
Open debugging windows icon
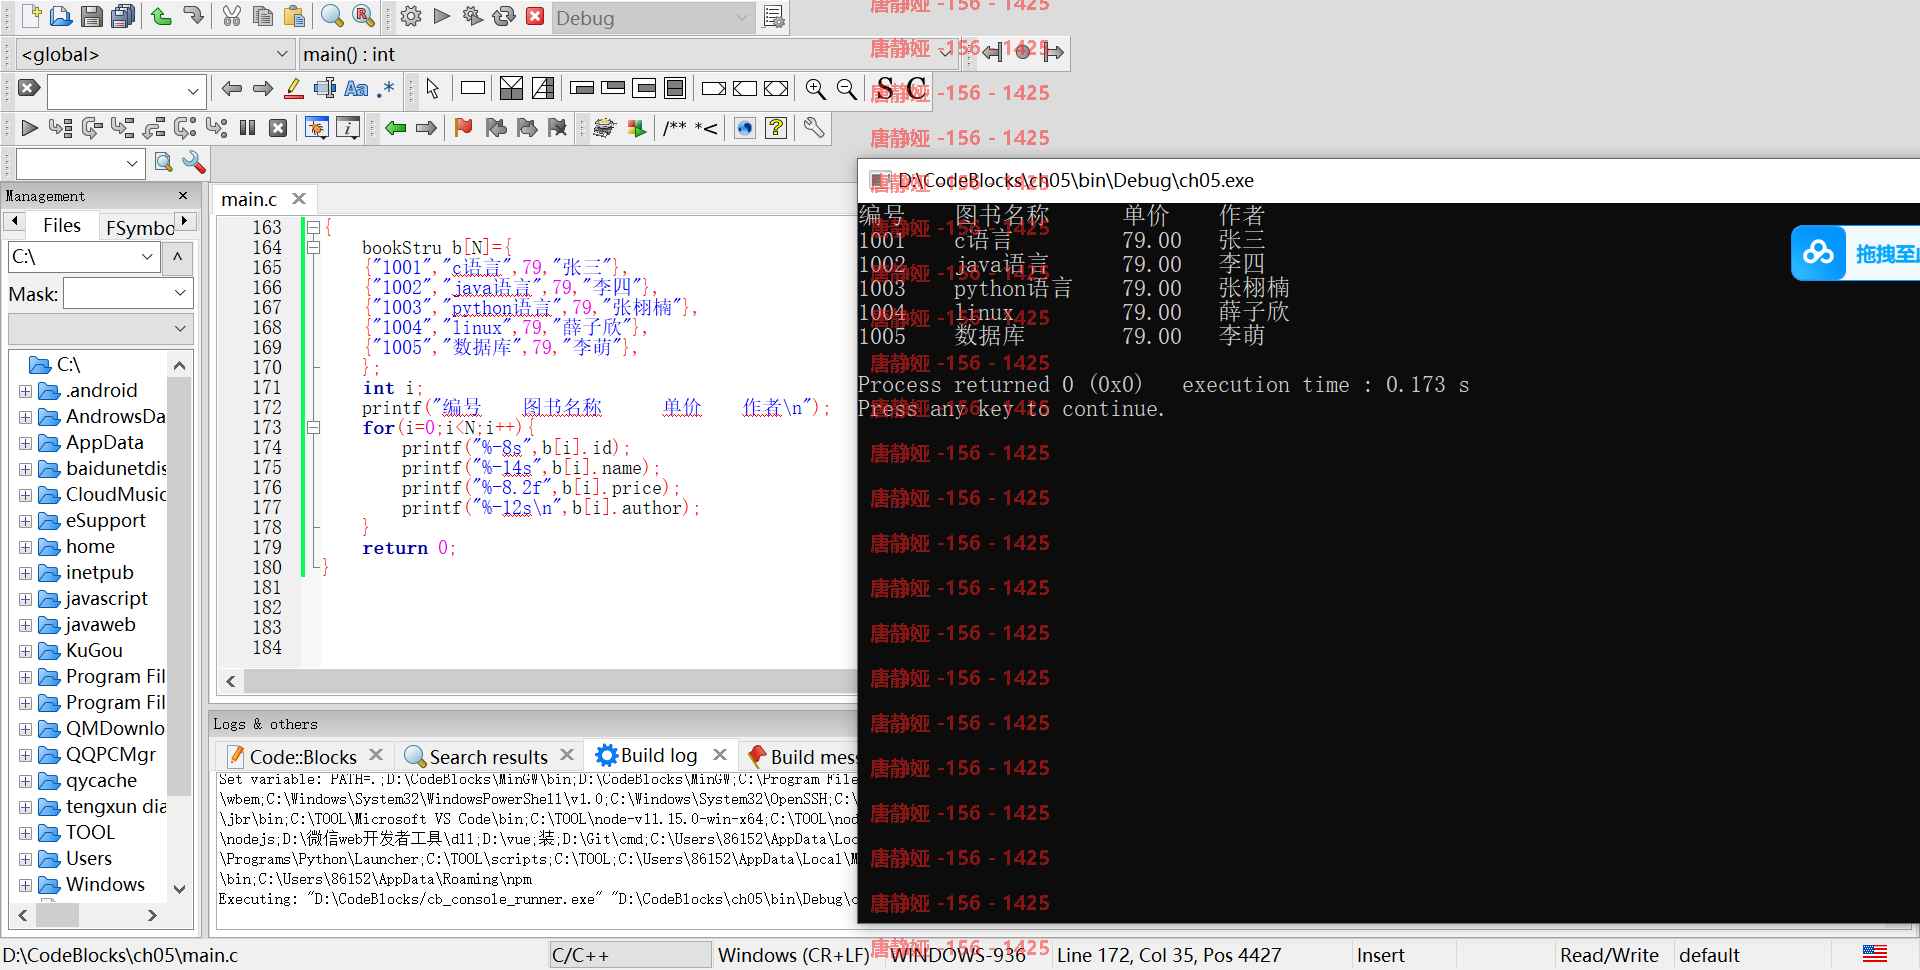tap(316, 128)
